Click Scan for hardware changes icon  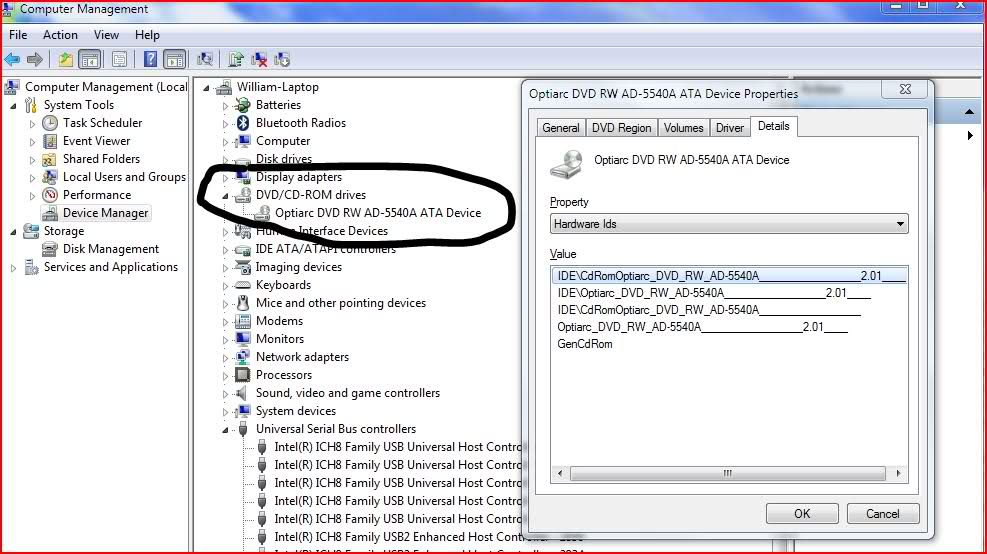point(205,60)
